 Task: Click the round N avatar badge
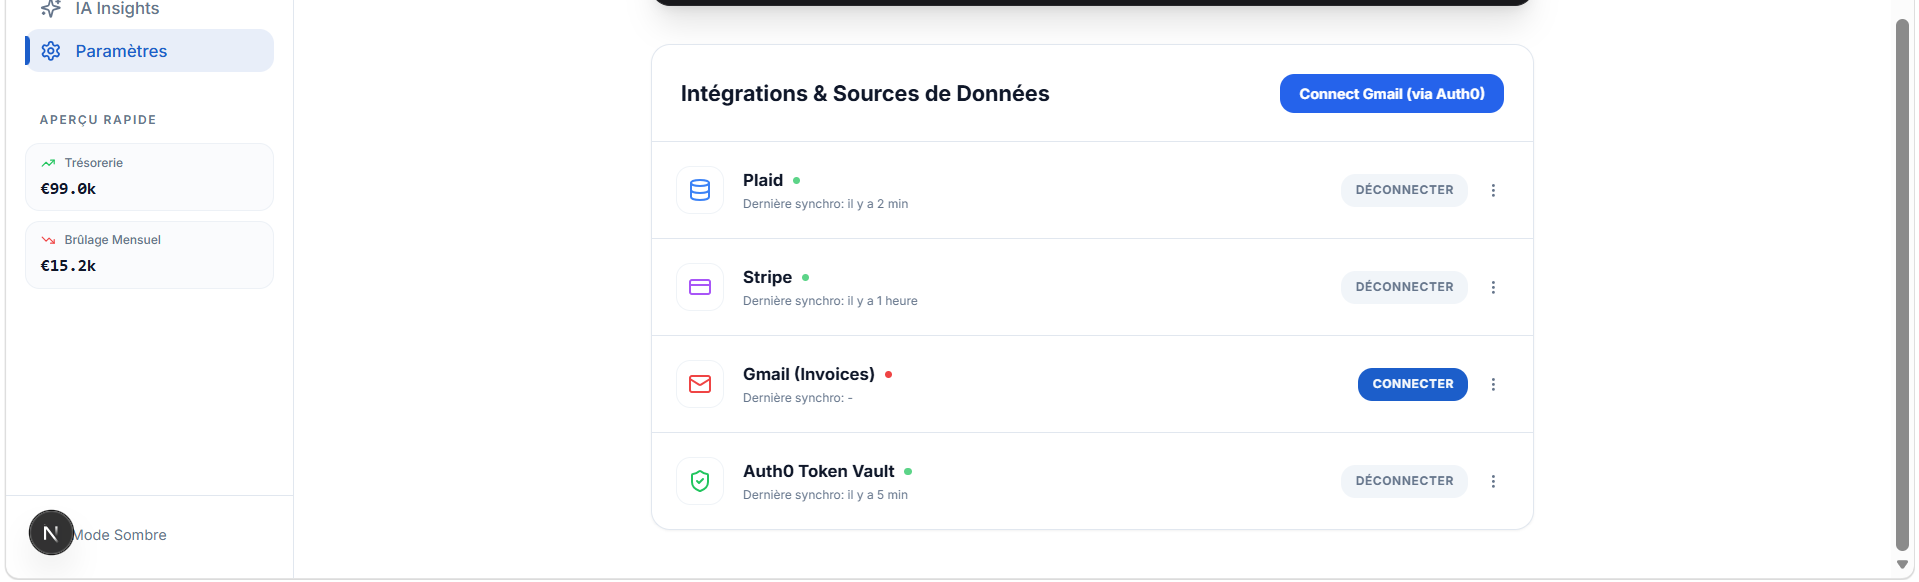pyautogui.click(x=51, y=533)
